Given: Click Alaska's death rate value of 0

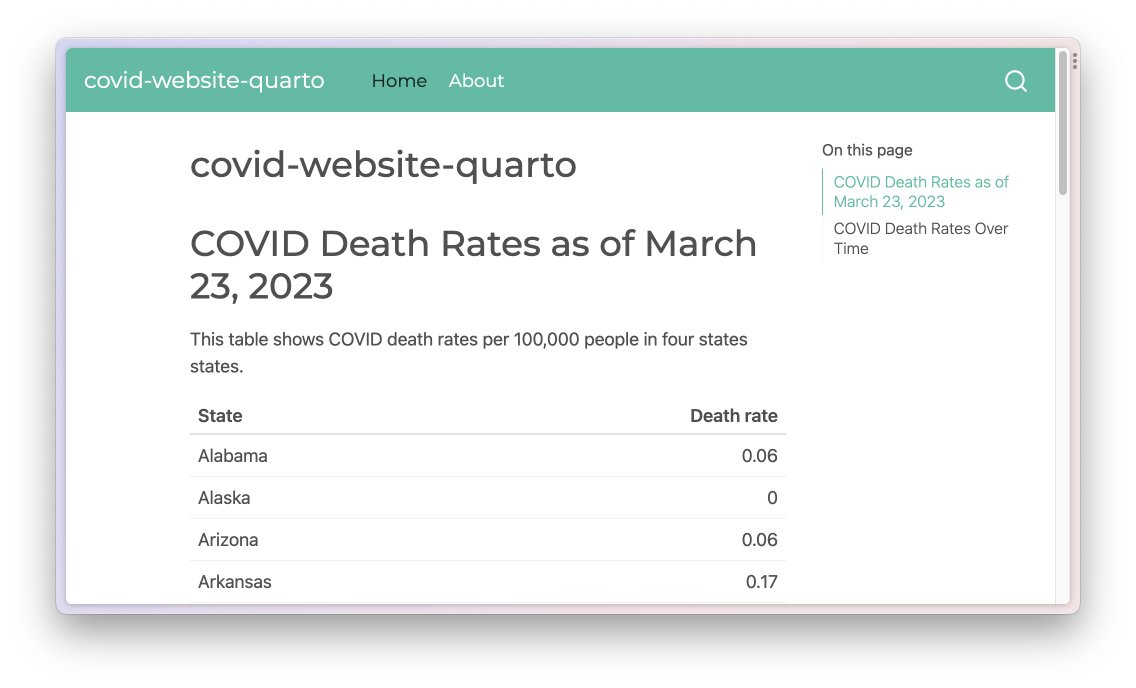Looking at the screenshot, I should pyautogui.click(x=772, y=498).
